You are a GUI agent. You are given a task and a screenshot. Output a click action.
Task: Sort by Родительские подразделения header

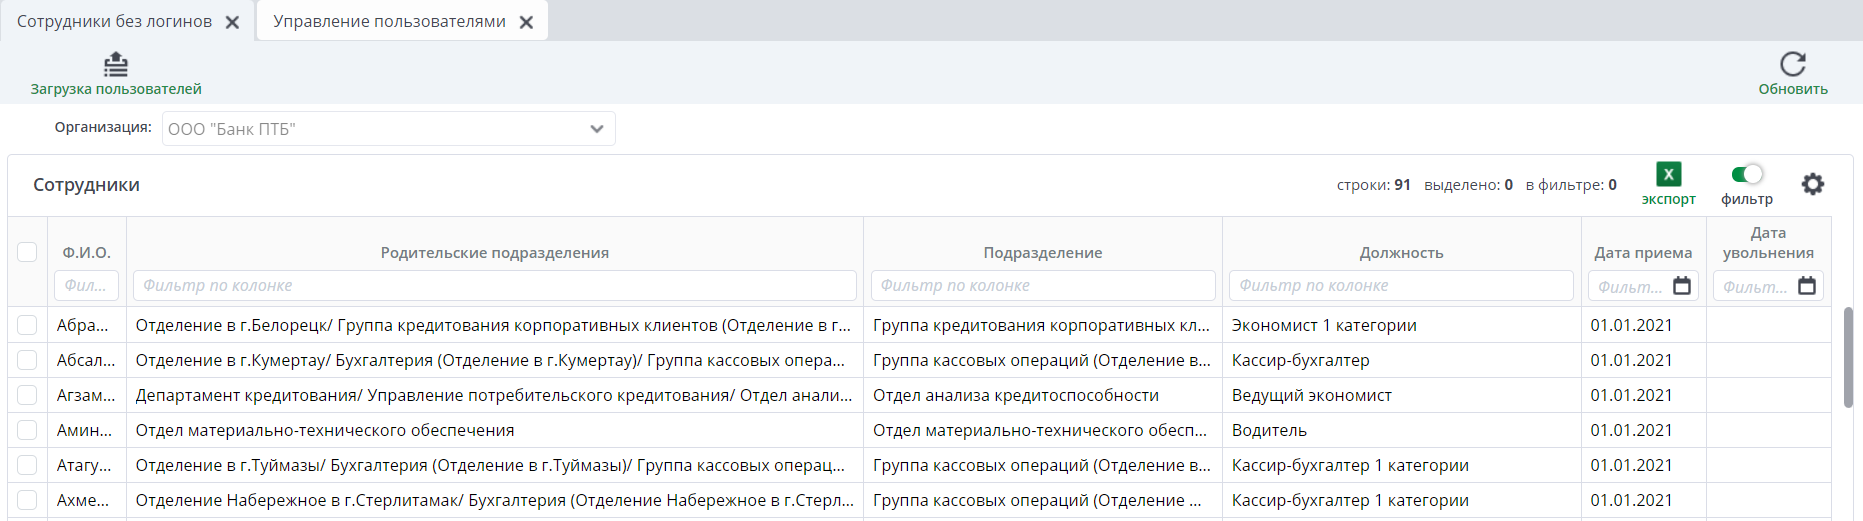pos(495,253)
